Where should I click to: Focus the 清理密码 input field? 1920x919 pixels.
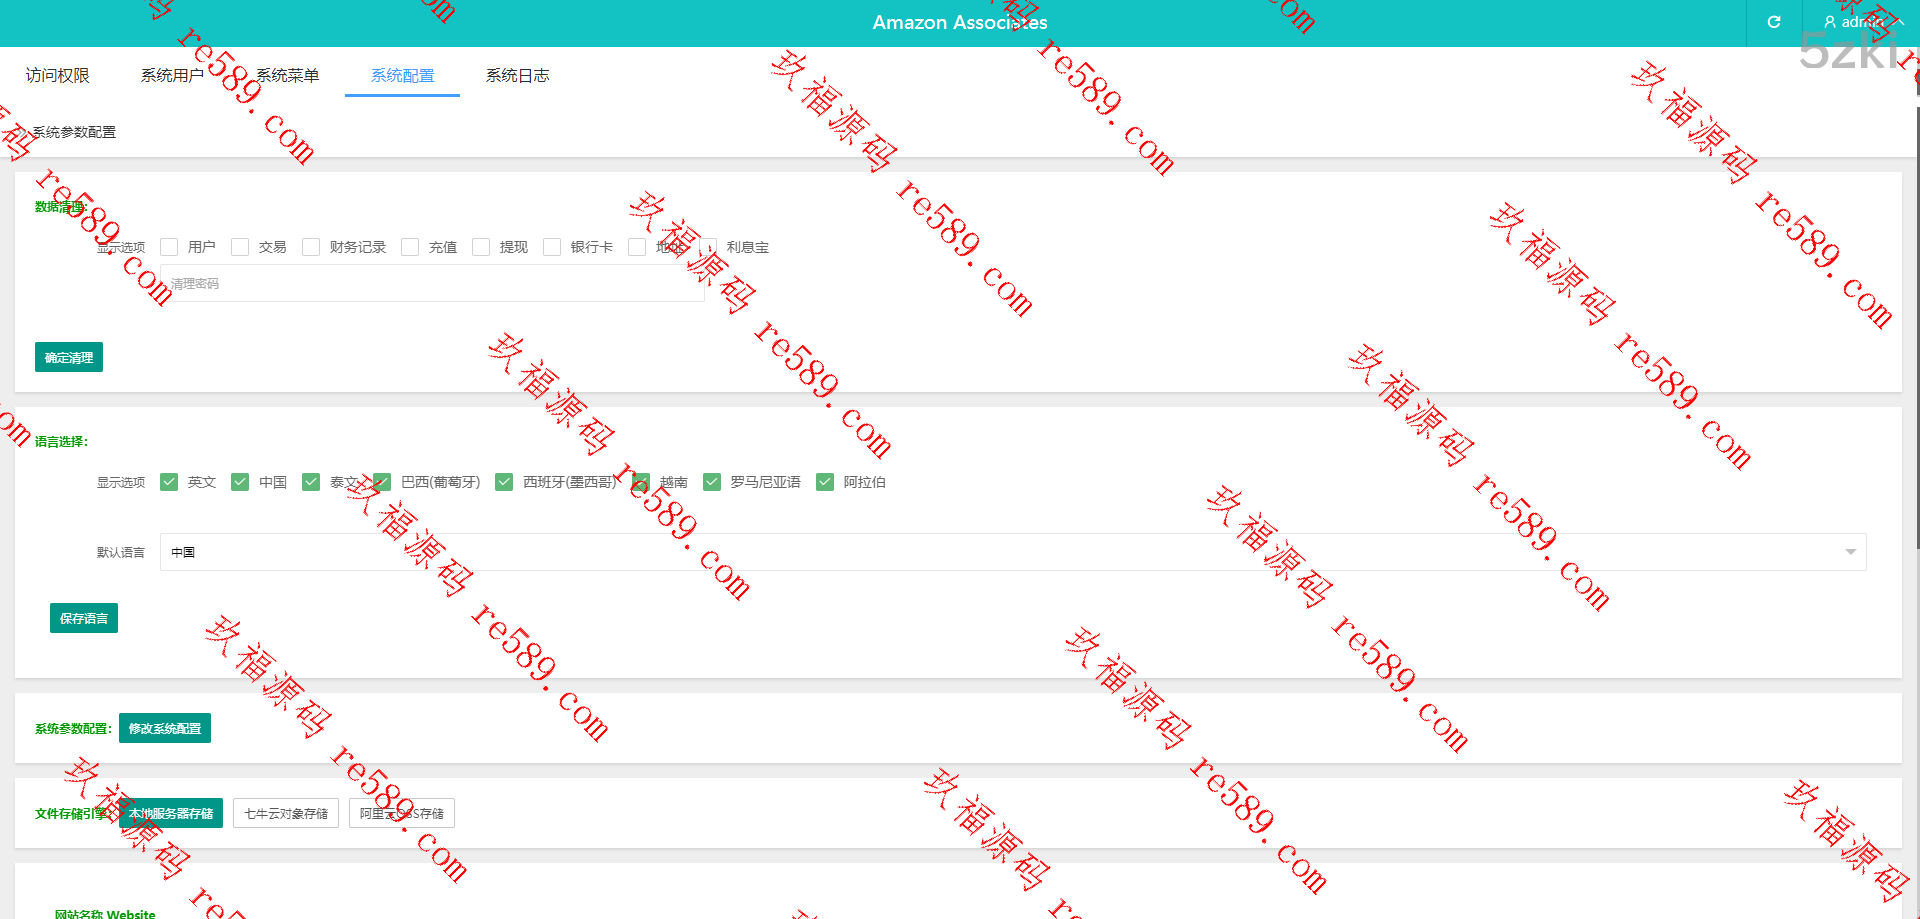tap(432, 284)
